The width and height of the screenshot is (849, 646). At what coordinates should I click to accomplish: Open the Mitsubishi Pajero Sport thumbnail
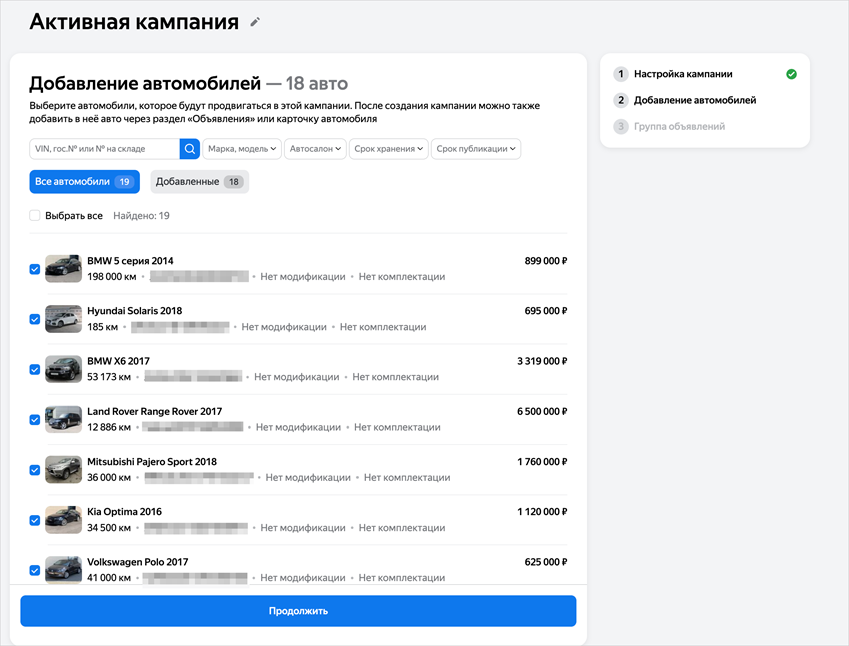coord(63,469)
